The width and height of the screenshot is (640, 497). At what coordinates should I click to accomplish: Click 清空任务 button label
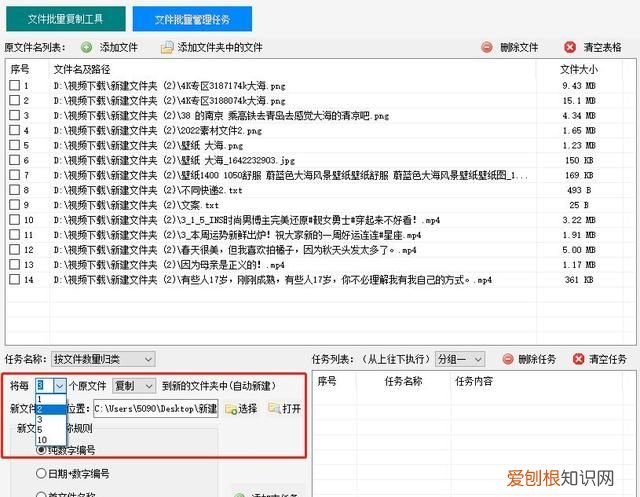tap(607, 359)
